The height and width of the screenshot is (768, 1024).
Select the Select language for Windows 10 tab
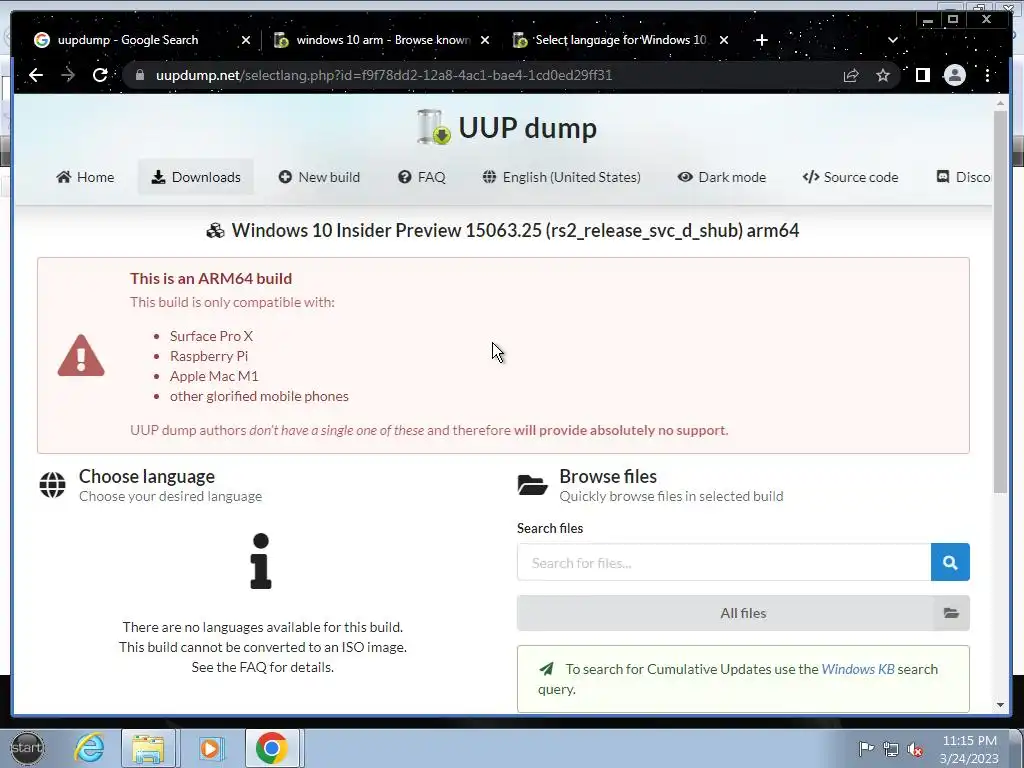[x=620, y=40]
